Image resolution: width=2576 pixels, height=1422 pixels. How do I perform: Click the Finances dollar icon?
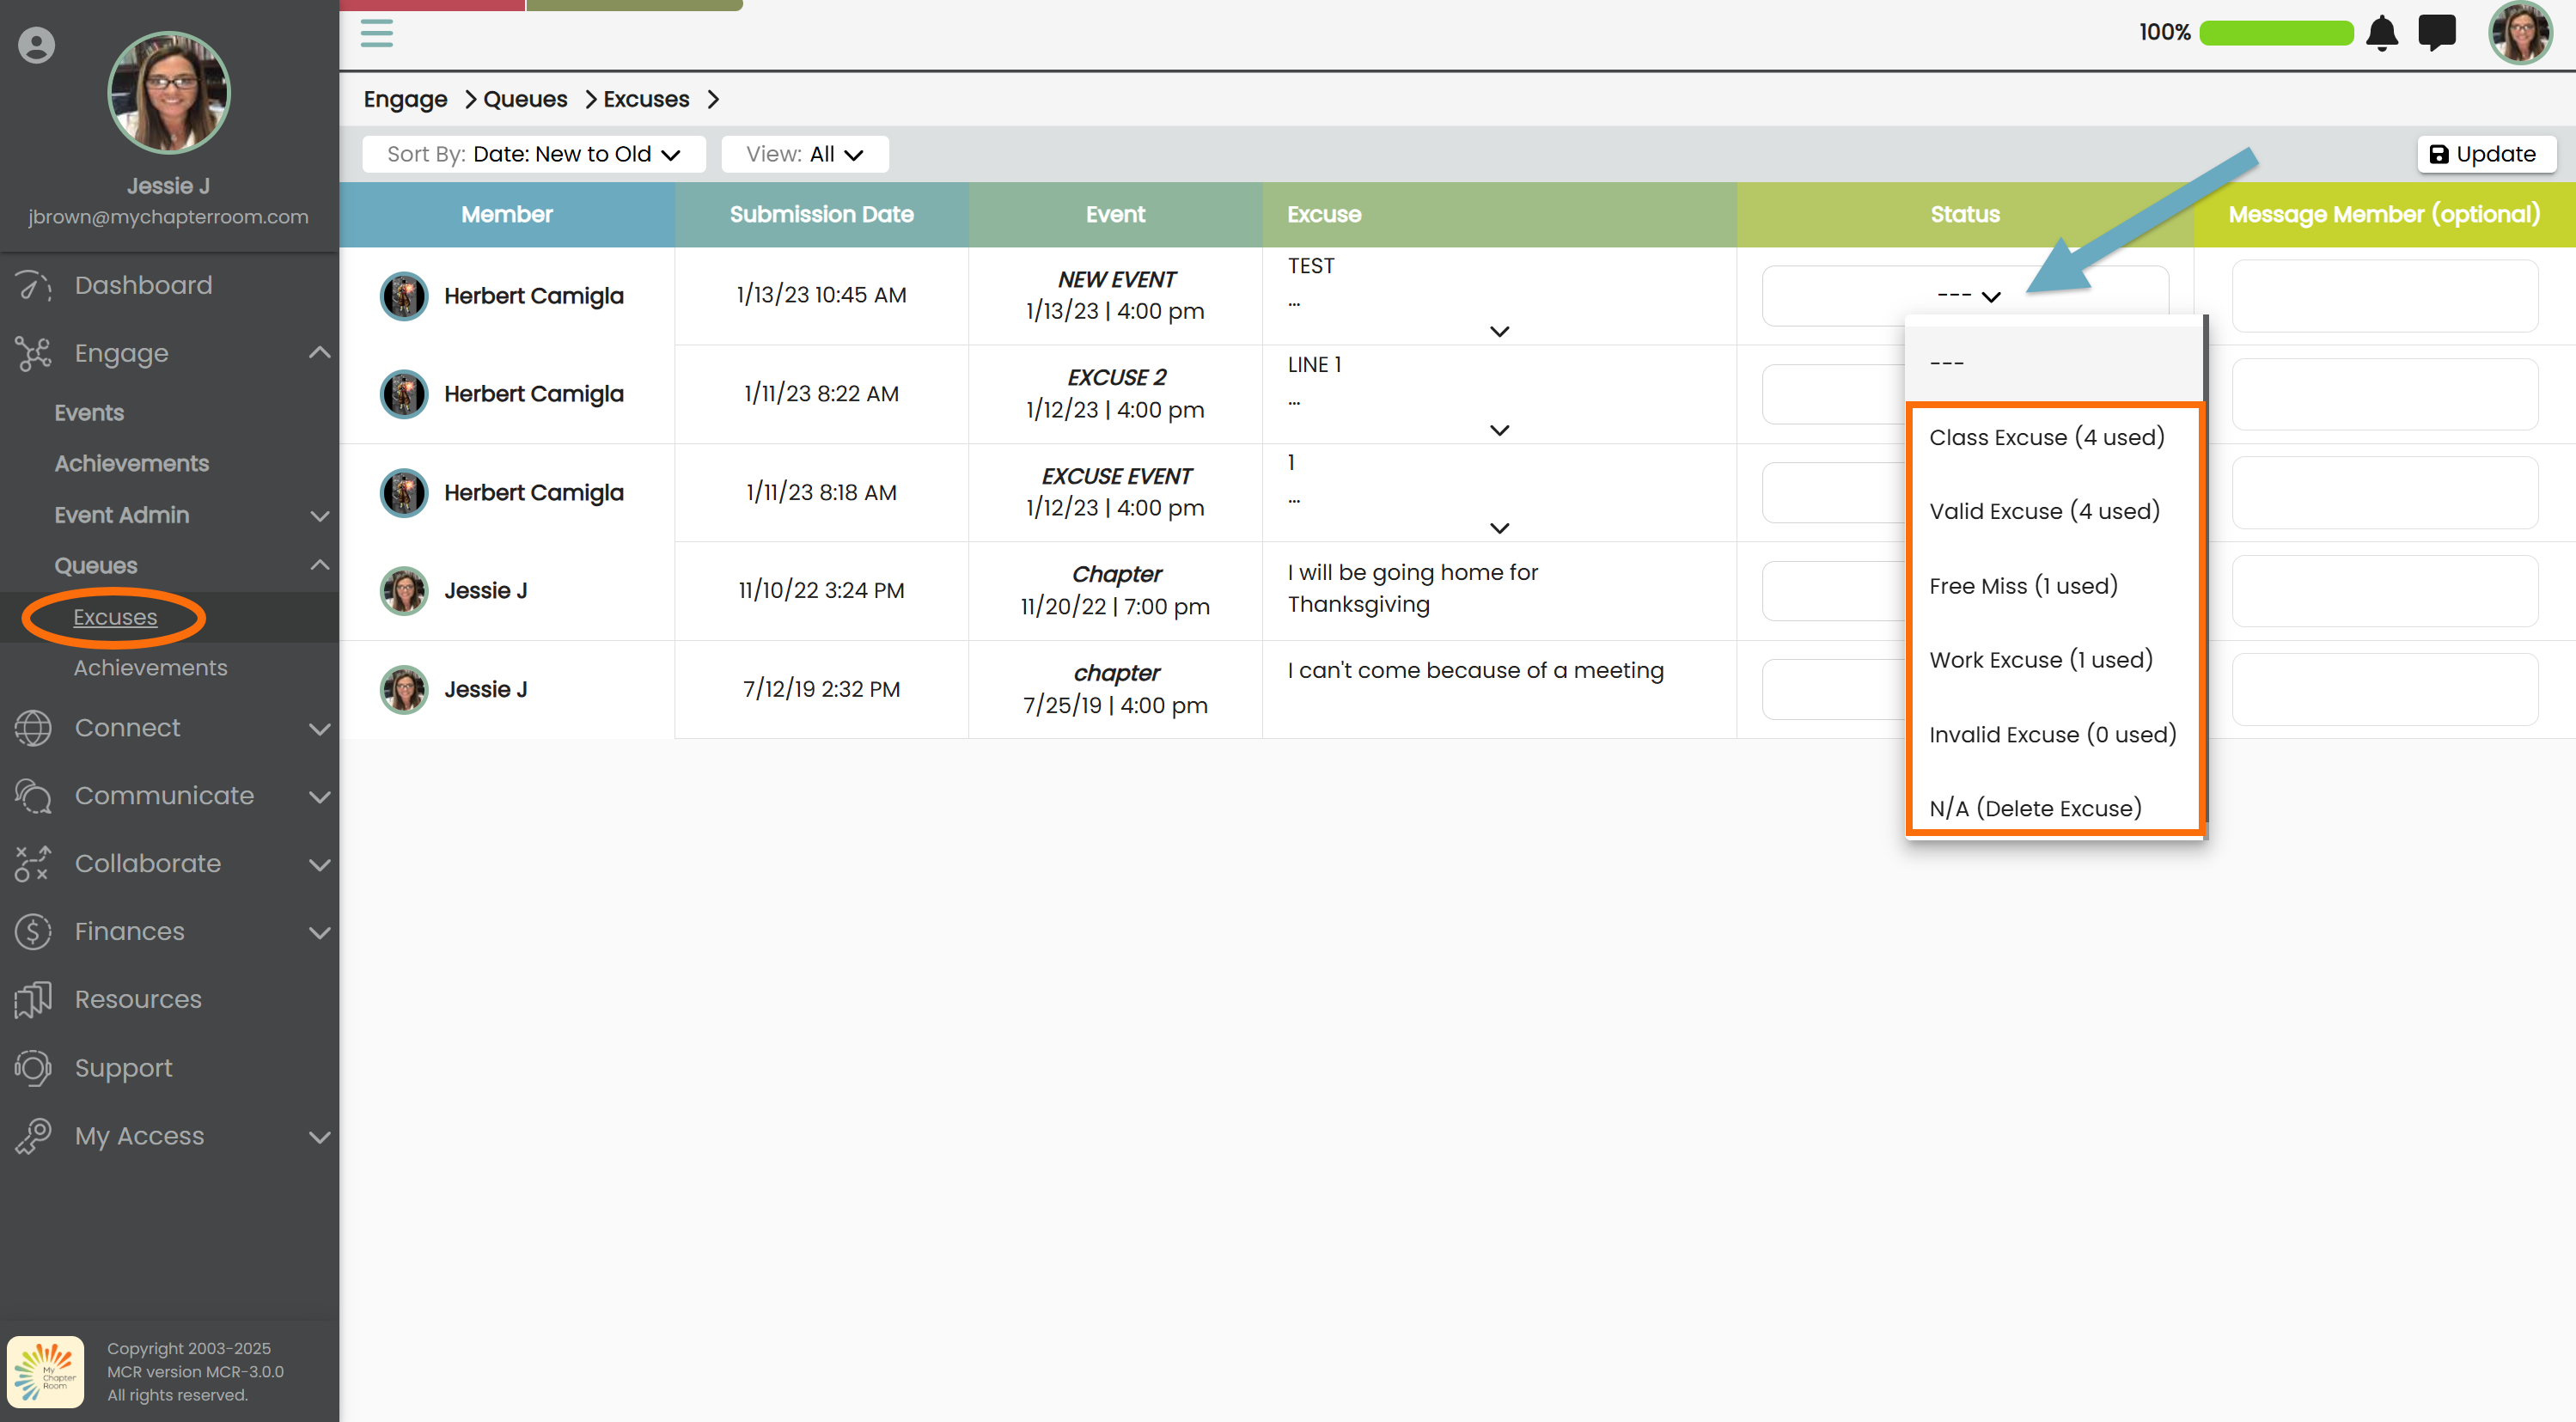click(x=33, y=932)
